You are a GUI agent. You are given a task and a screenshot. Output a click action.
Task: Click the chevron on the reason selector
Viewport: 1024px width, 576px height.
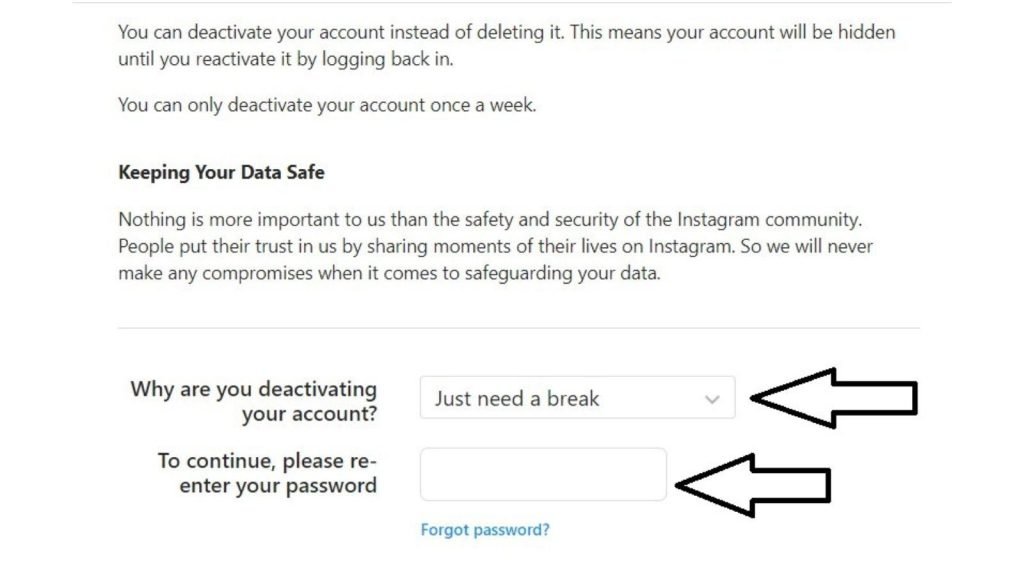click(712, 398)
